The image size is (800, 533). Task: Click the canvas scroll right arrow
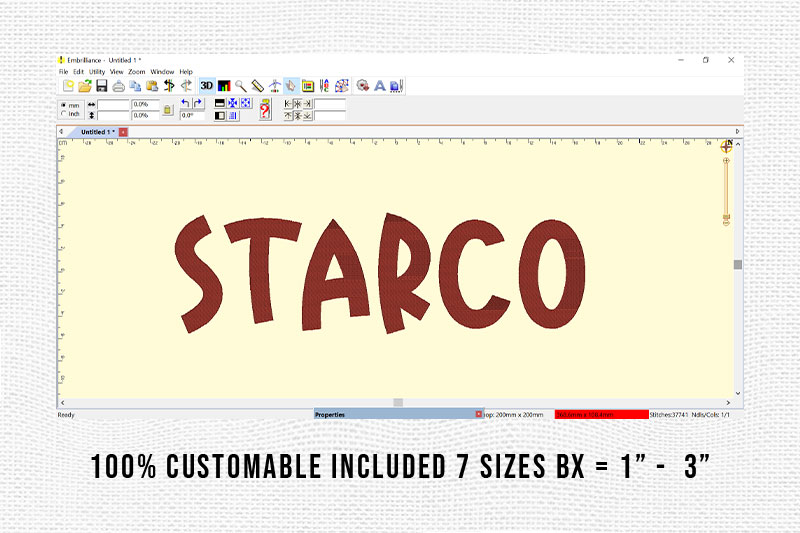click(x=728, y=402)
